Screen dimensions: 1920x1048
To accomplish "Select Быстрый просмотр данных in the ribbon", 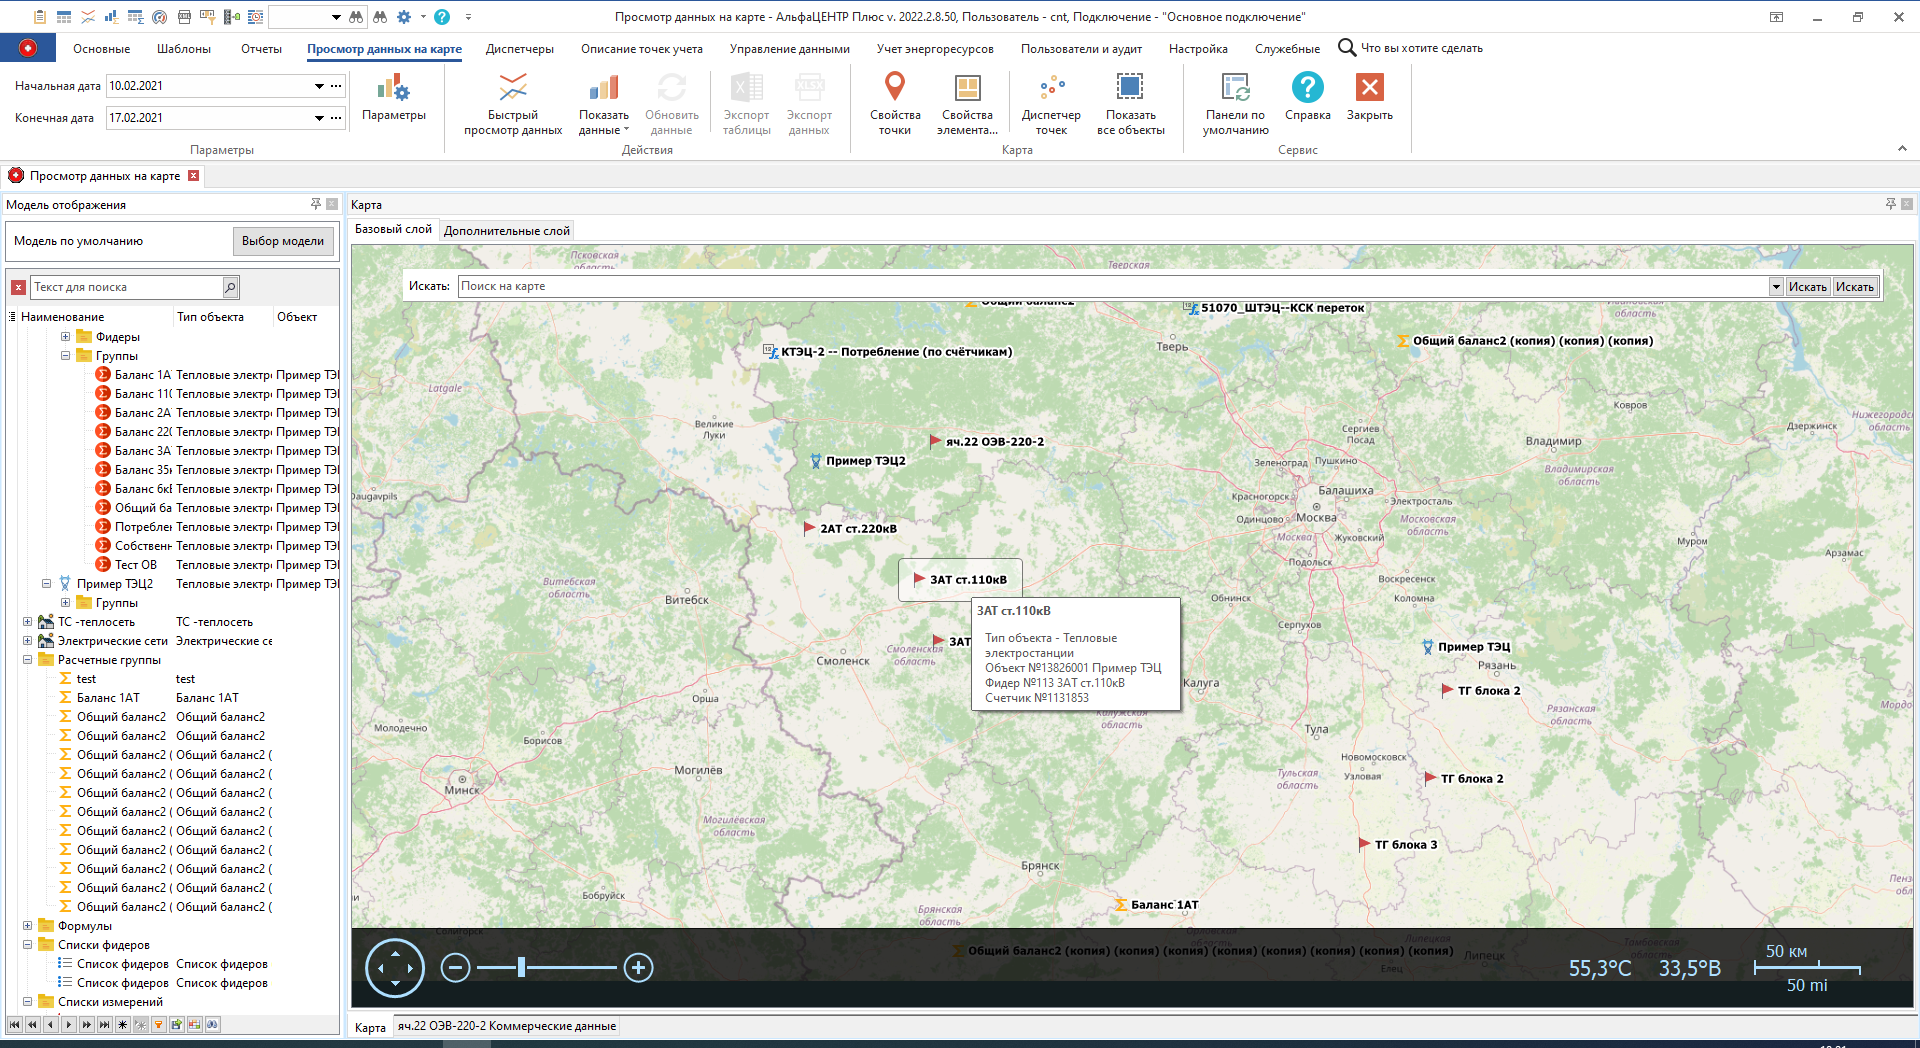I will point(513,100).
